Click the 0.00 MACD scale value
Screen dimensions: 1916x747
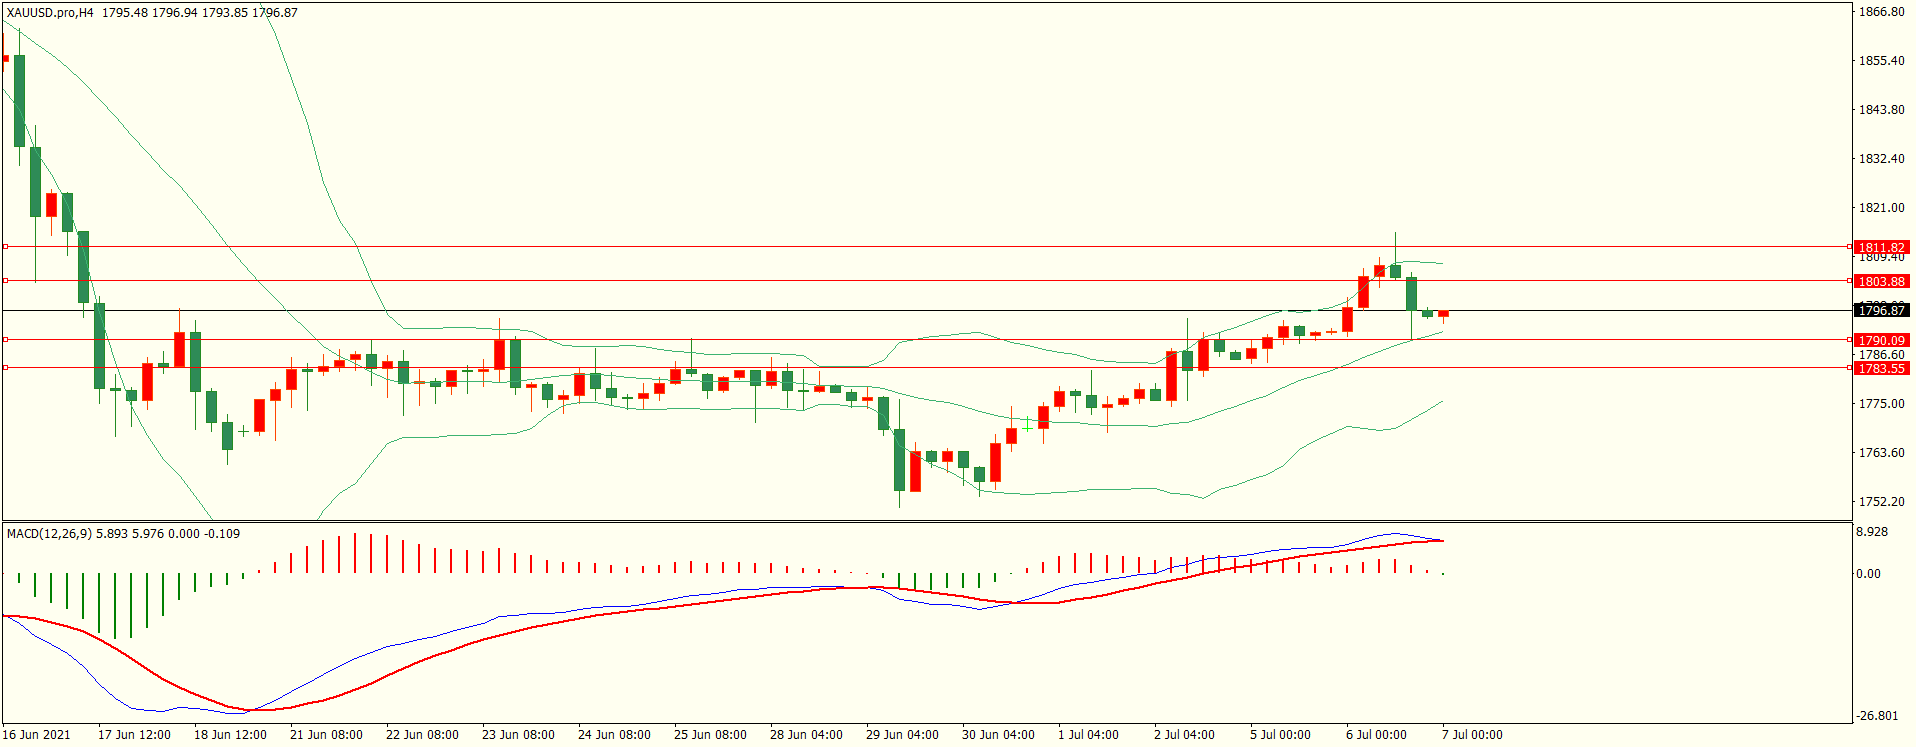tap(1868, 574)
